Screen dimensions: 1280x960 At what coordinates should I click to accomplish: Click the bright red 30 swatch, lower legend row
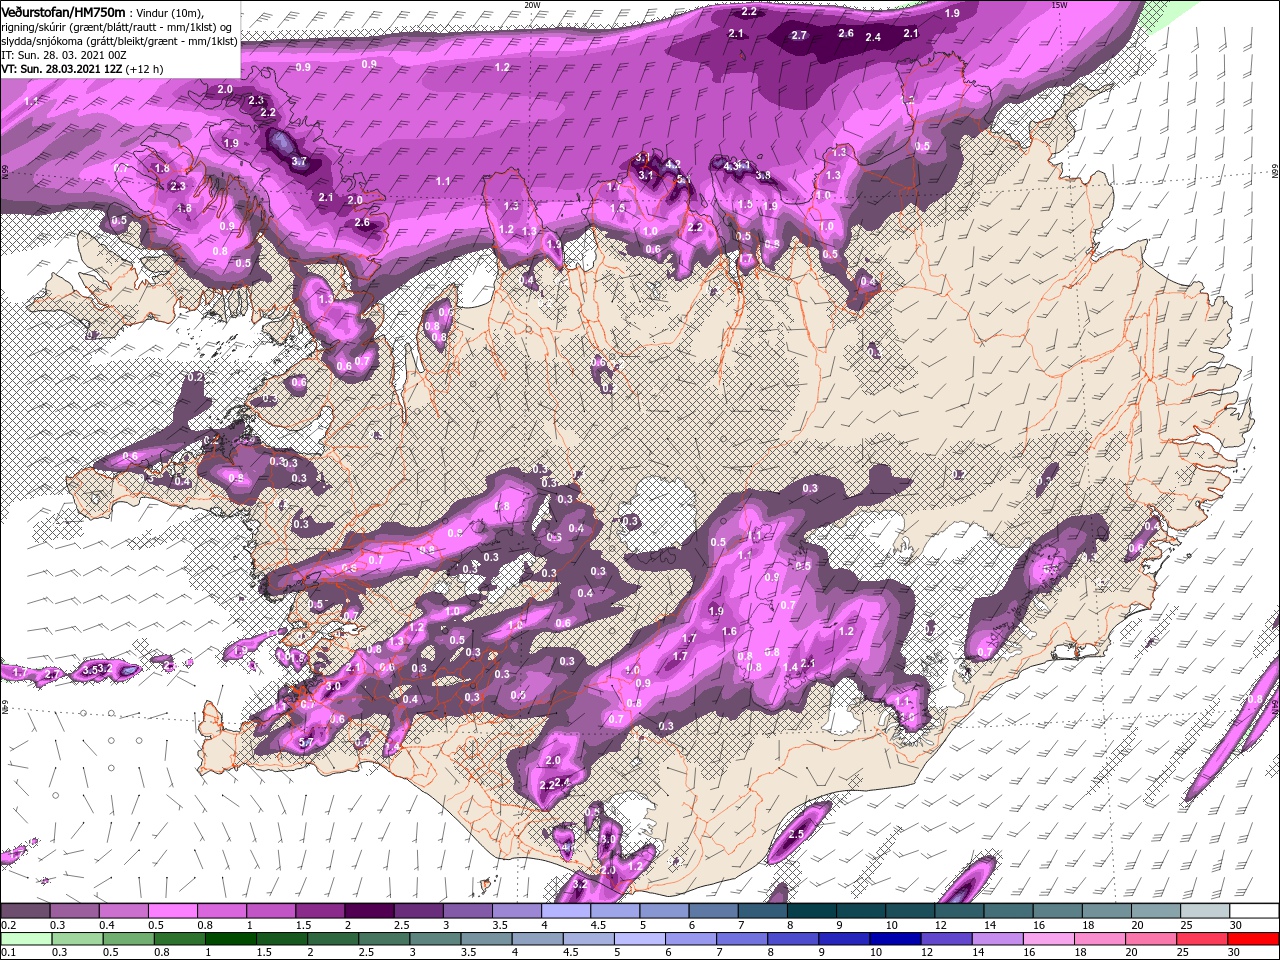coord(1255,939)
